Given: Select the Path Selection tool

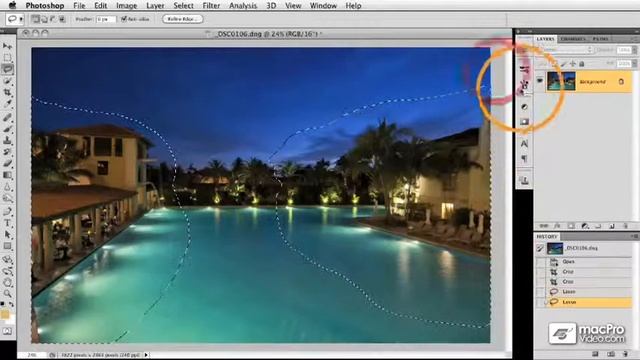Looking at the screenshot, I should coord(7,235).
